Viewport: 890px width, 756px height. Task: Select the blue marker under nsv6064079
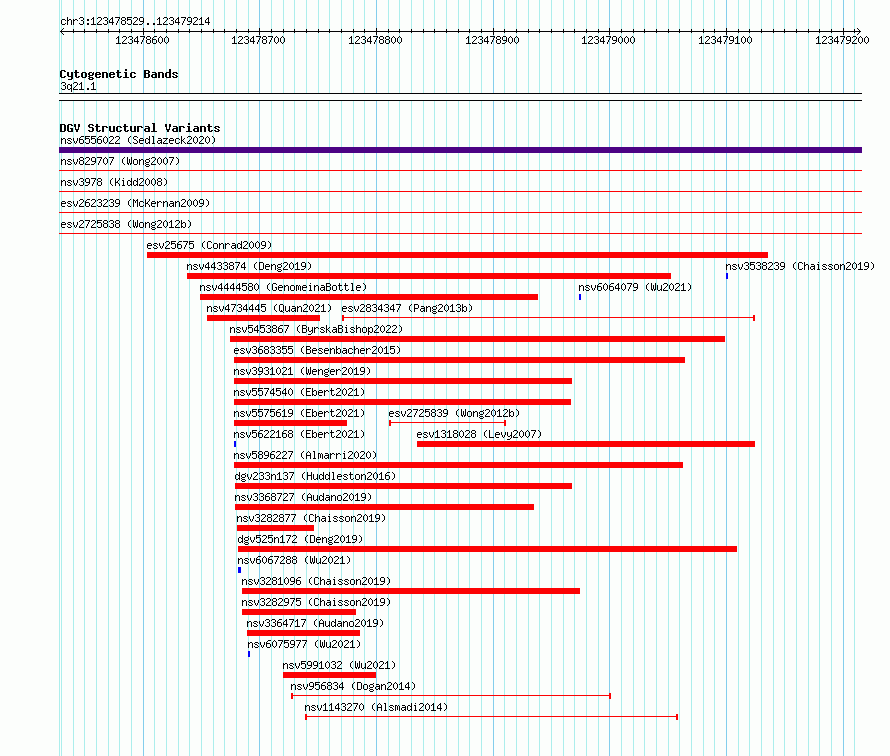[x=580, y=297]
